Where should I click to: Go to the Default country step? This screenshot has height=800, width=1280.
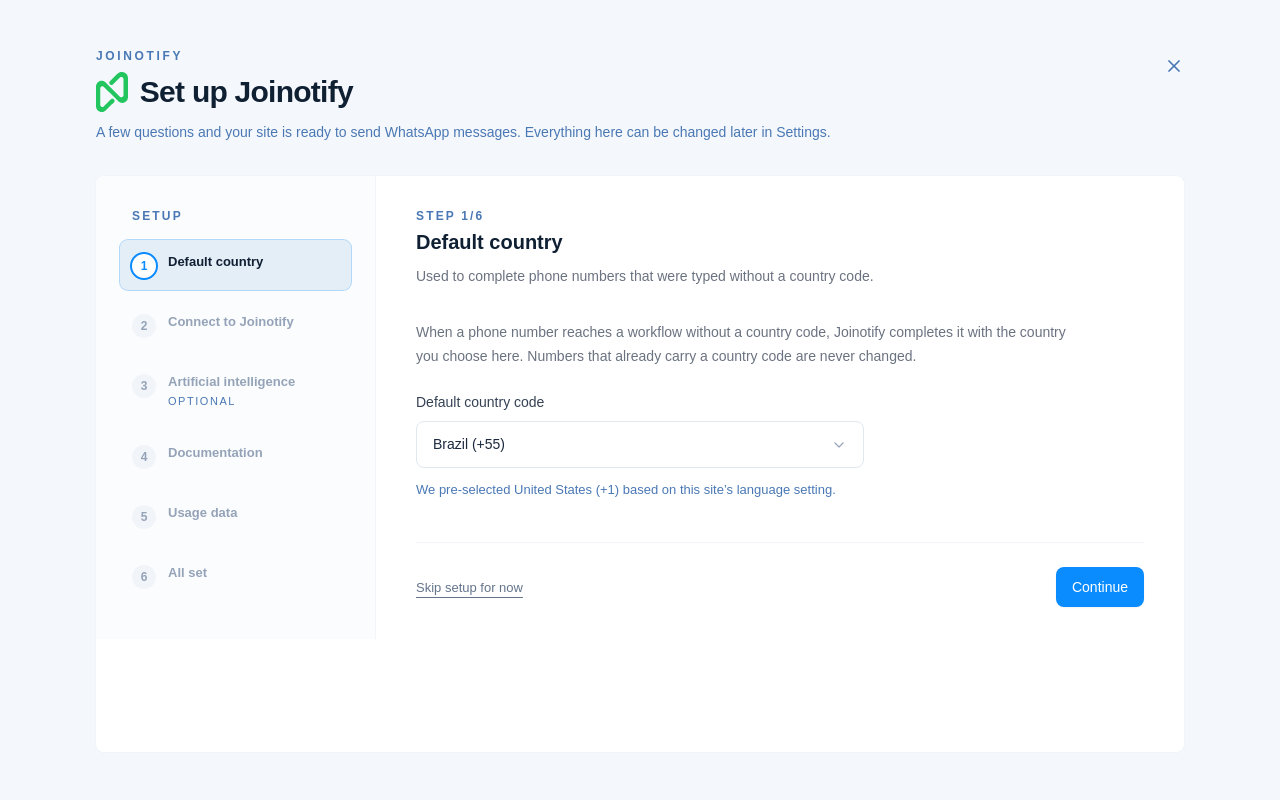(x=235, y=265)
